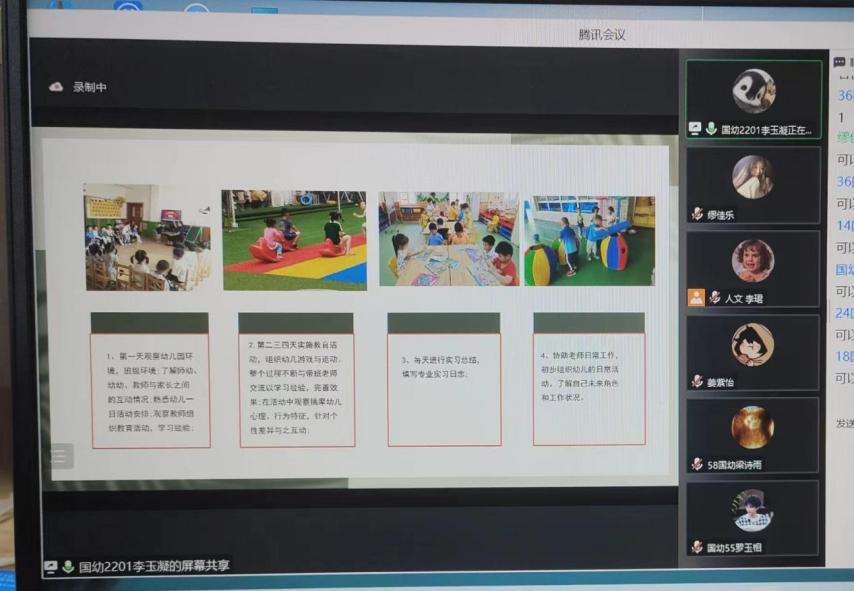Image resolution: width=854 pixels, height=591 pixels.
Task: Click muted mic icon beside 姜紫怡
Action: click(x=697, y=381)
